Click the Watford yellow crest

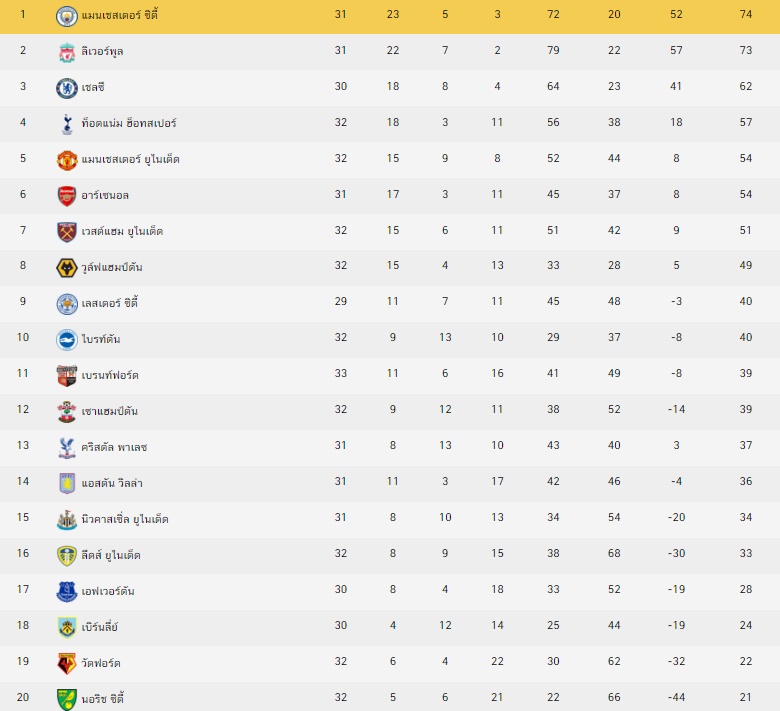coord(67,663)
